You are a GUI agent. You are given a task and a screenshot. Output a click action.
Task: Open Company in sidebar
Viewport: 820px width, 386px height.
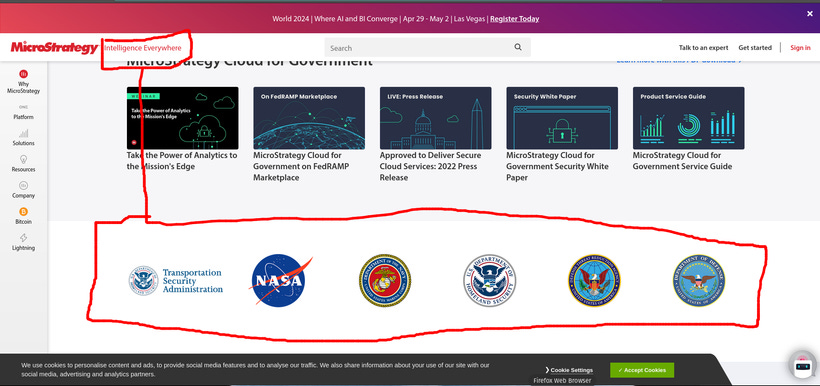point(24,190)
